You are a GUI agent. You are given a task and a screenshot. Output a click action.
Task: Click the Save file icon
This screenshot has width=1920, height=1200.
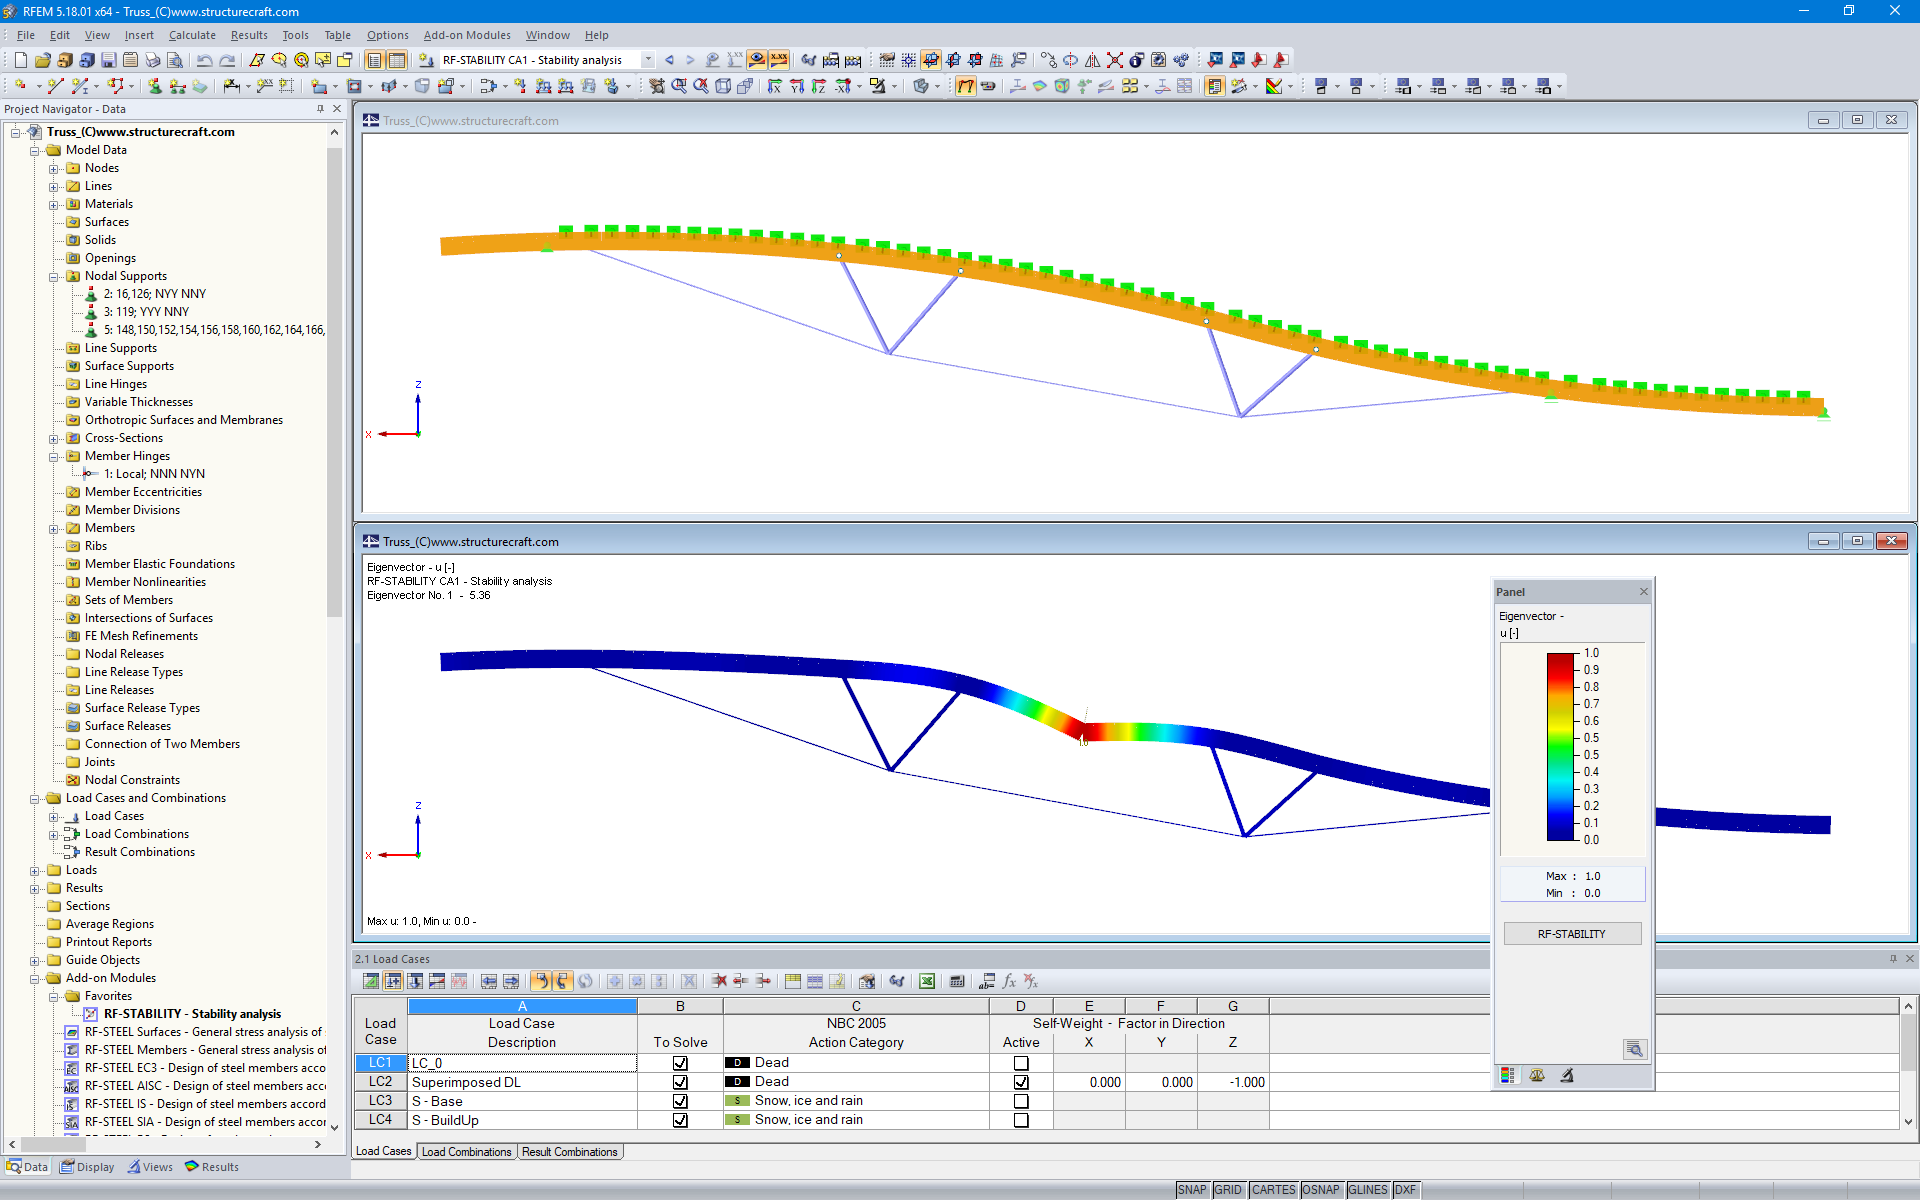(x=108, y=60)
